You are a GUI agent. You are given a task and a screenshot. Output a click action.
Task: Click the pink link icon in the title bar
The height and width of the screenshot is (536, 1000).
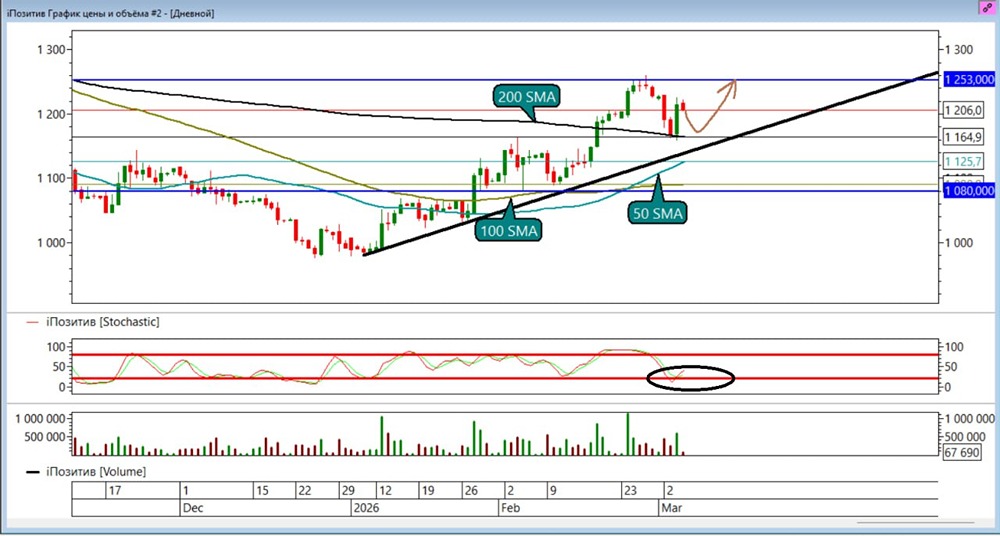[988, 8]
